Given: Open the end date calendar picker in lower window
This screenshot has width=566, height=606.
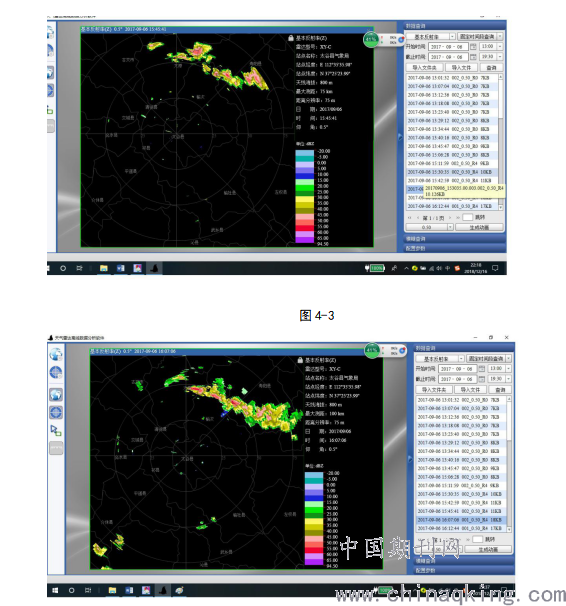Looking at the screenshot, I should tap(482, 379).
